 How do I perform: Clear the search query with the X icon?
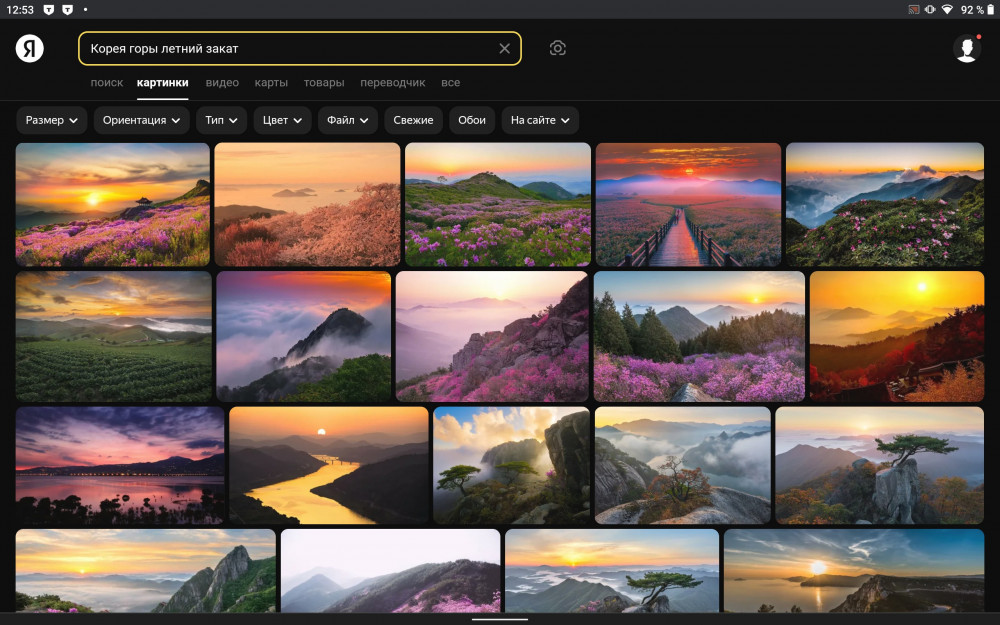pyautogui.click(x=504, y=48)
